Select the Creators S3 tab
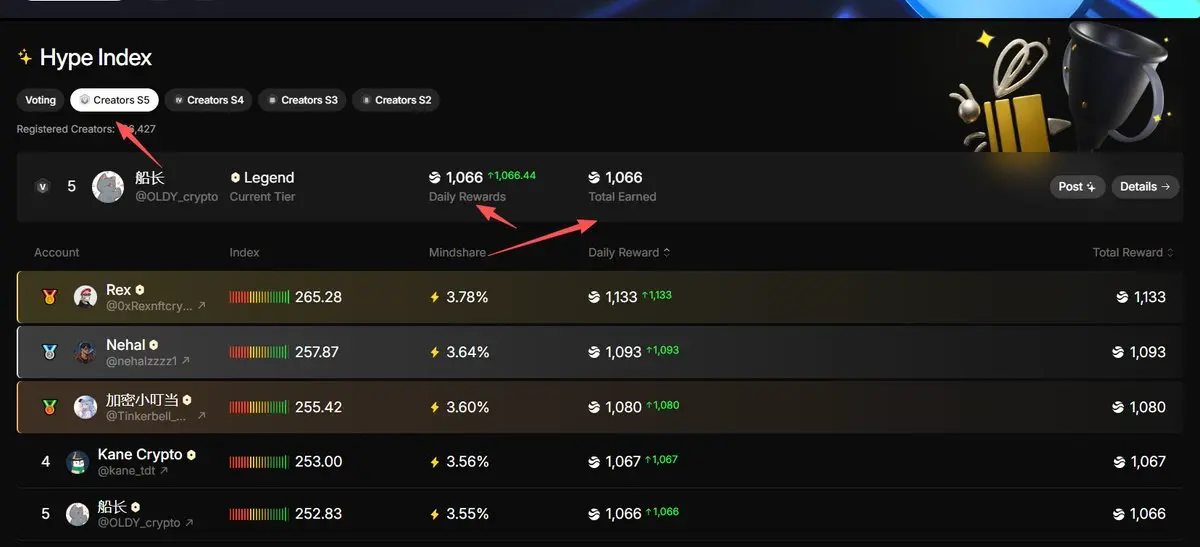 point(302,100)
